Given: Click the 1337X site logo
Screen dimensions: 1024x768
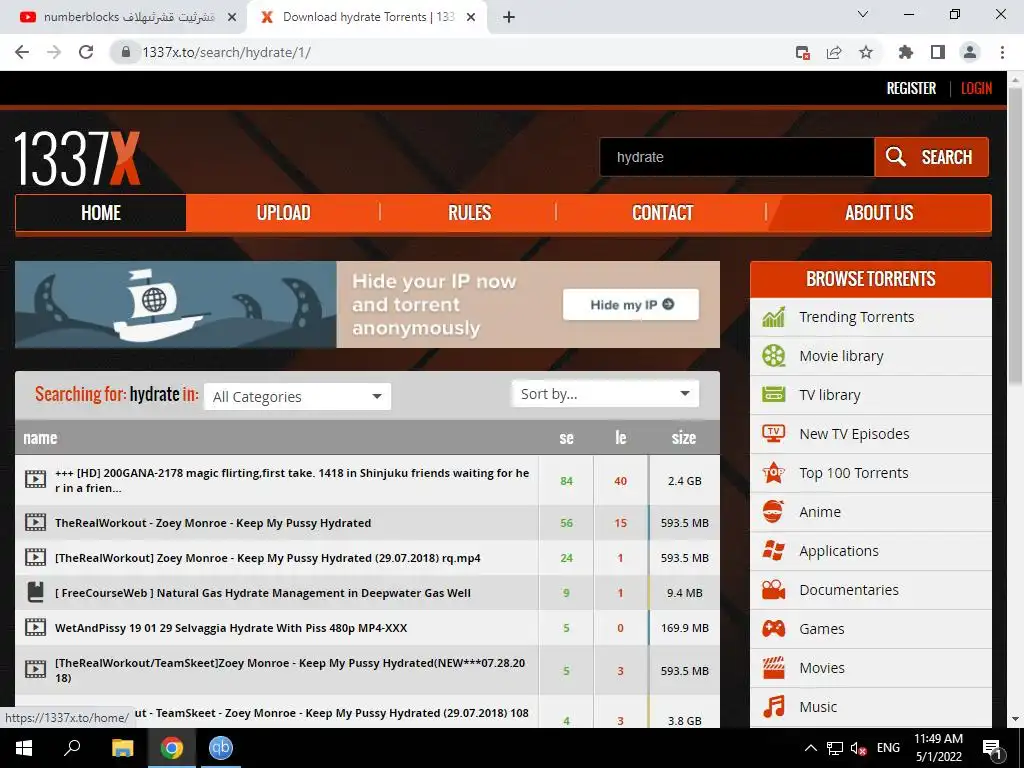Looking at the screenshot, I should tap(77, 158).
